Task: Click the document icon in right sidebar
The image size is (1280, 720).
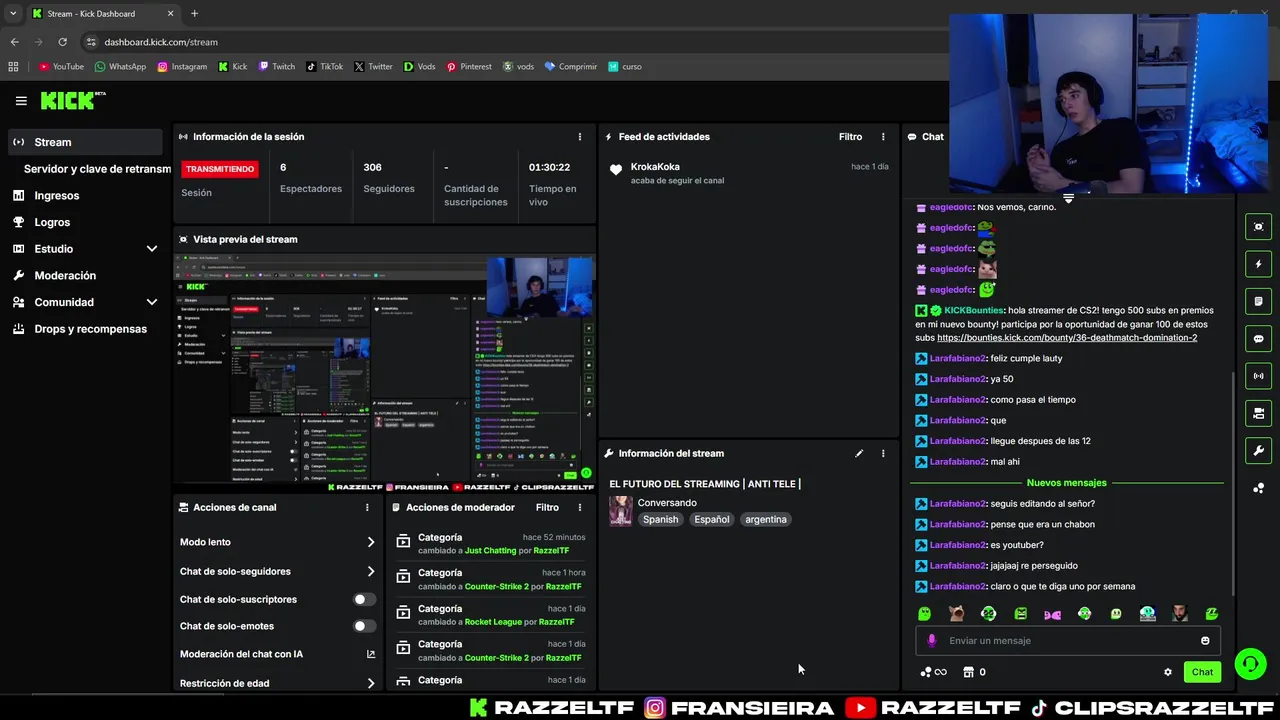Action: (x=1259, y=301)
